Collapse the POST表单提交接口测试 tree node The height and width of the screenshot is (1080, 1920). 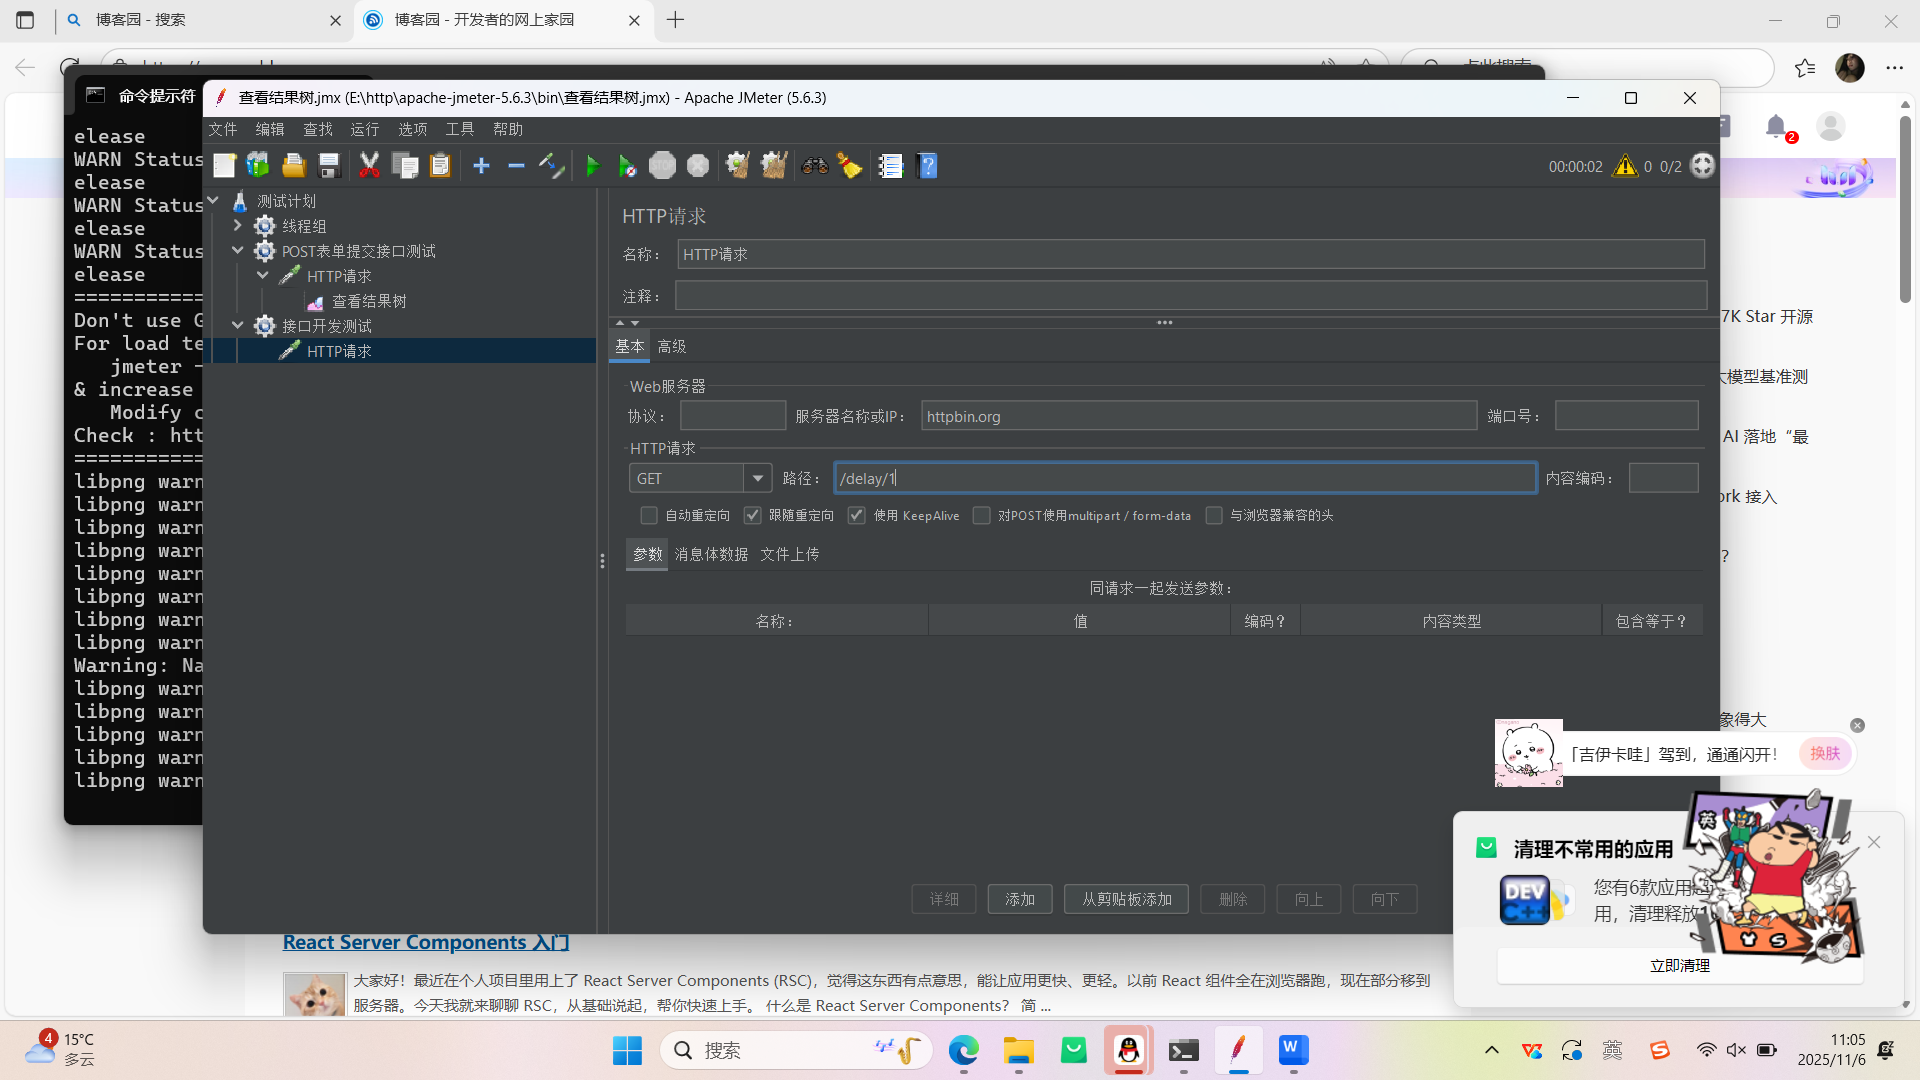tap(238, 251)
